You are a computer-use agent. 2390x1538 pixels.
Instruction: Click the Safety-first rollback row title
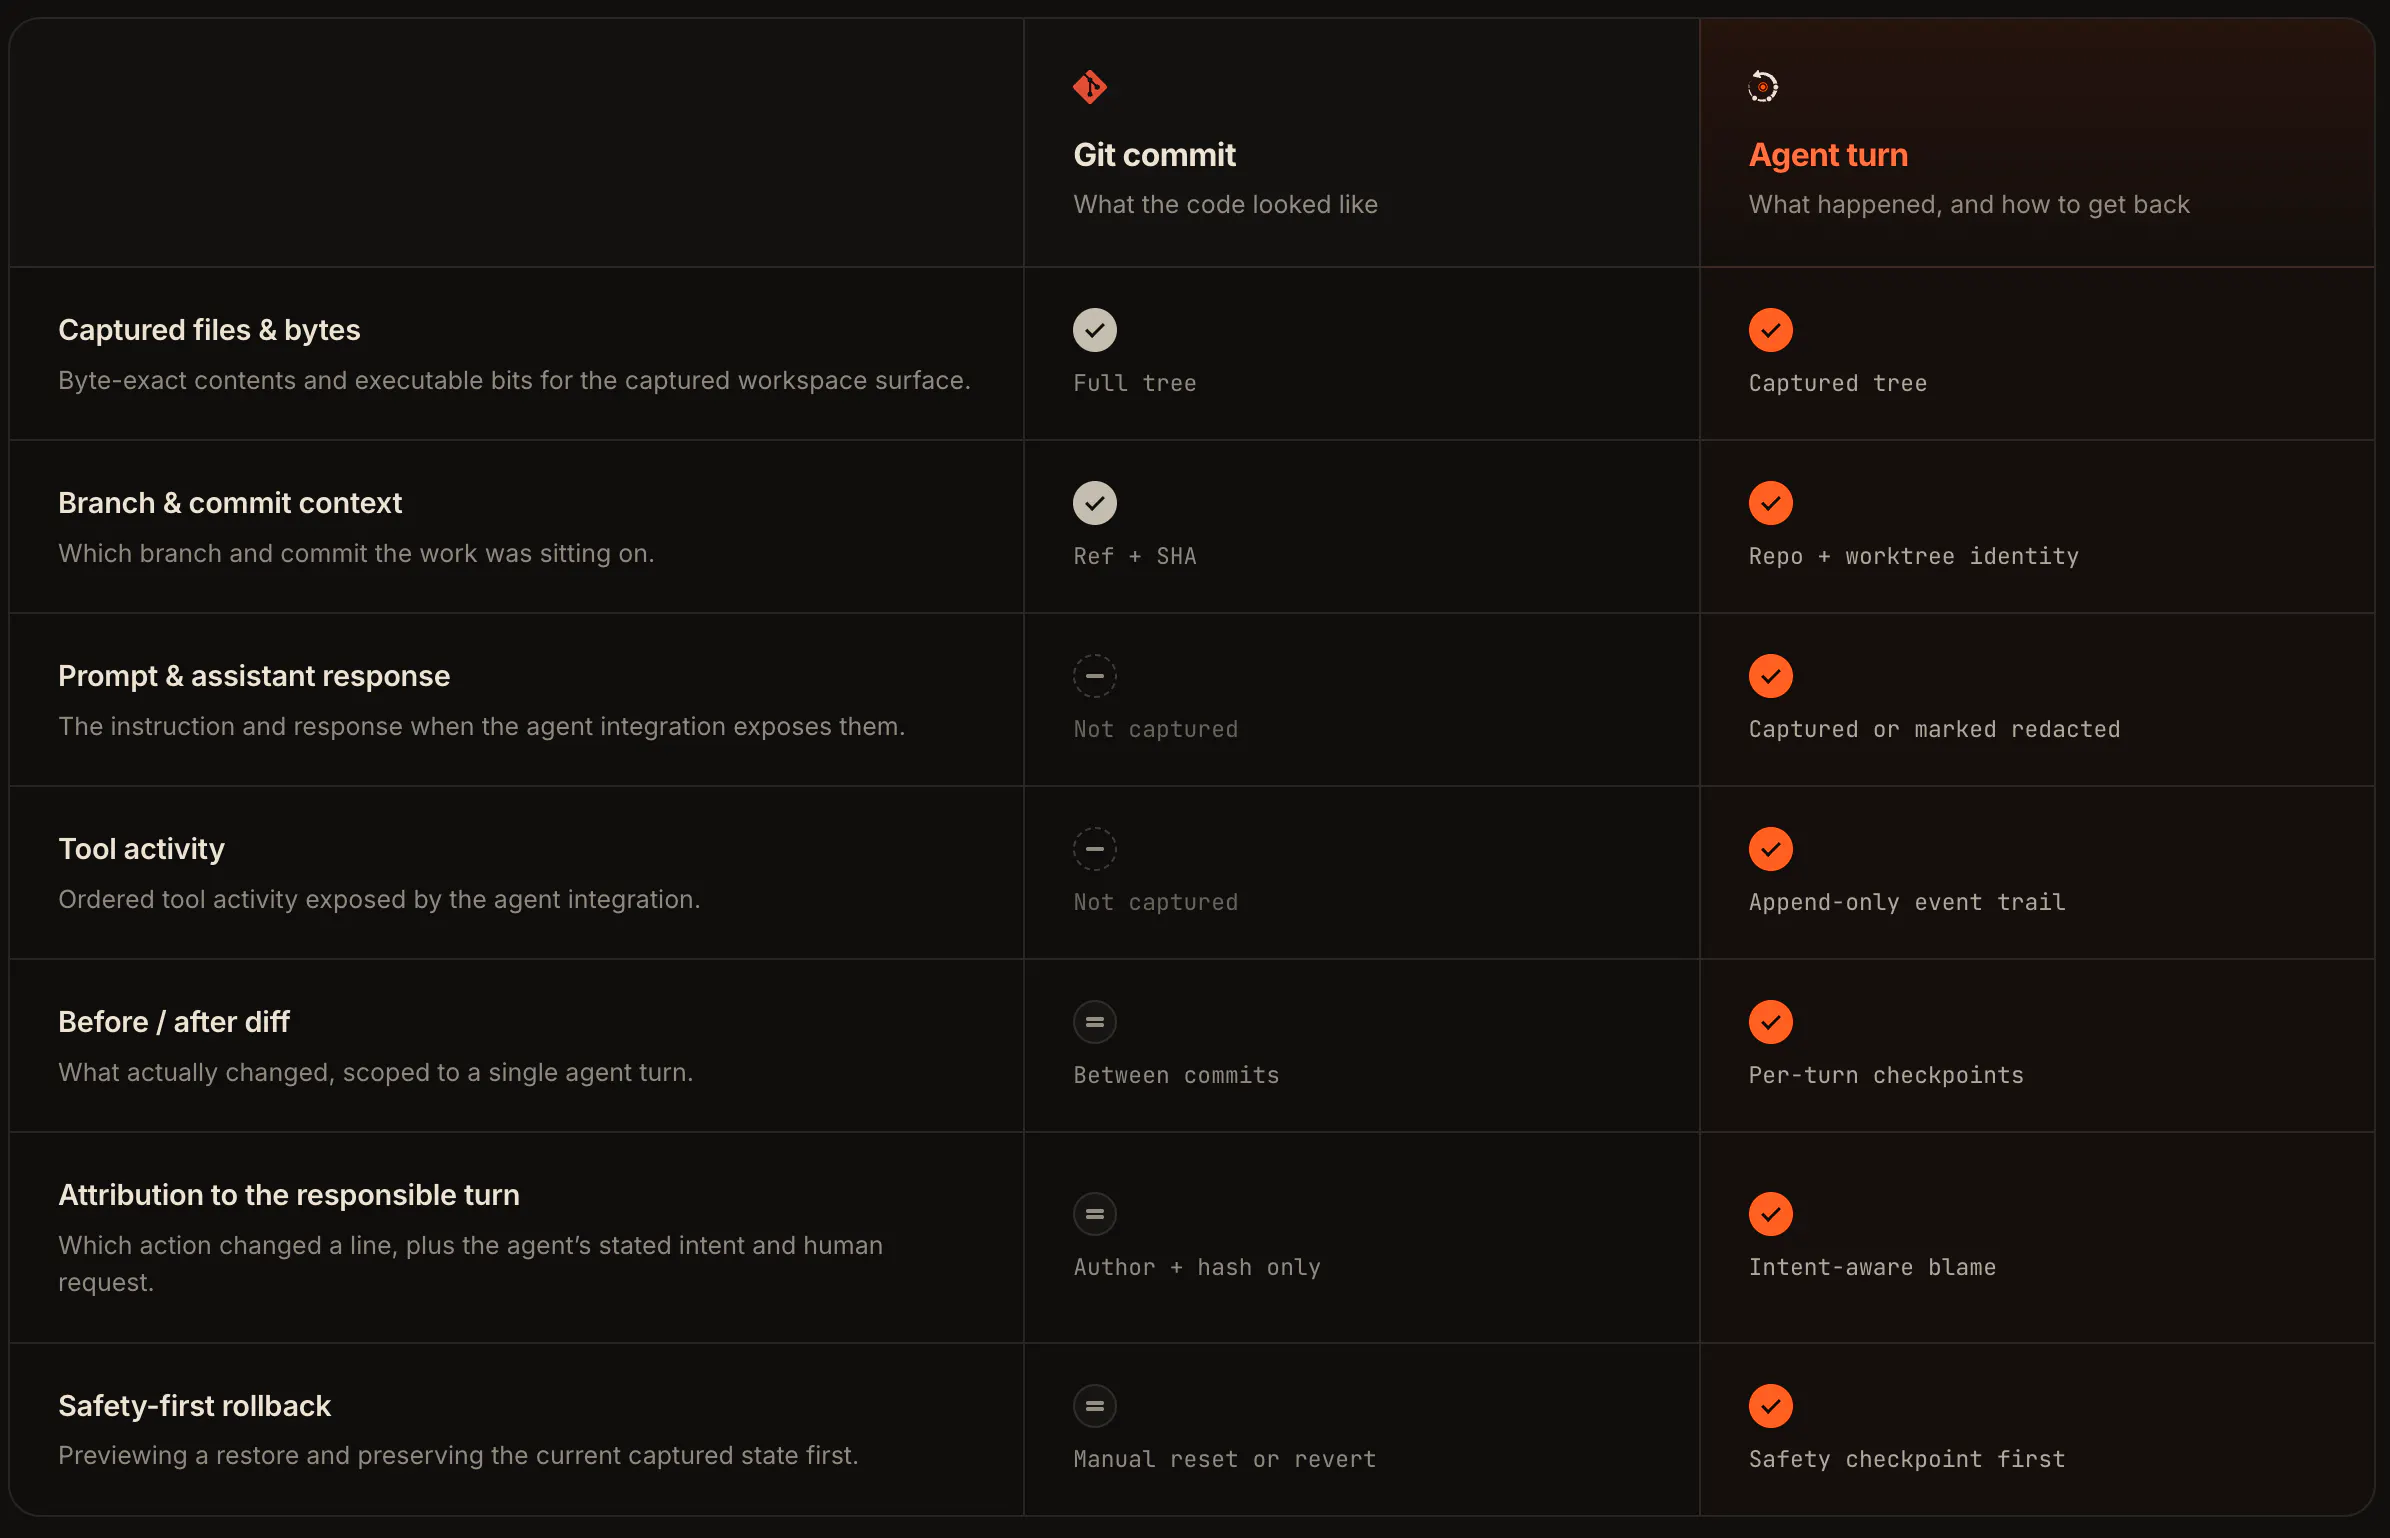(x=194, y=1406)
